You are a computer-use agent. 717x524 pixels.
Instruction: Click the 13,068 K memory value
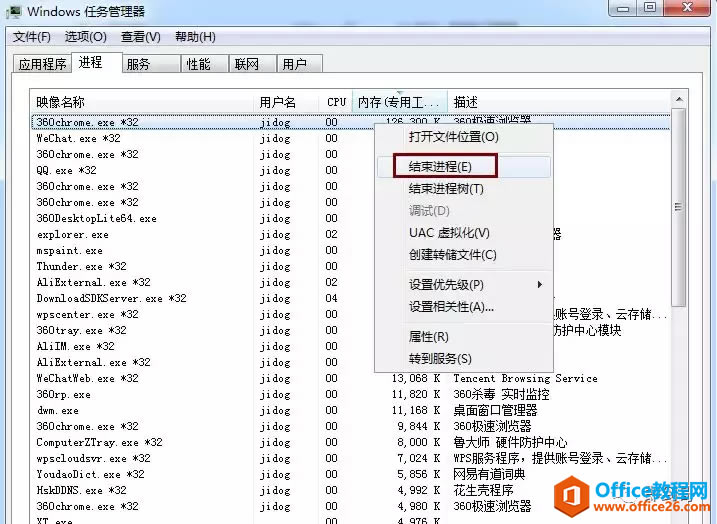tap(416, 378)
